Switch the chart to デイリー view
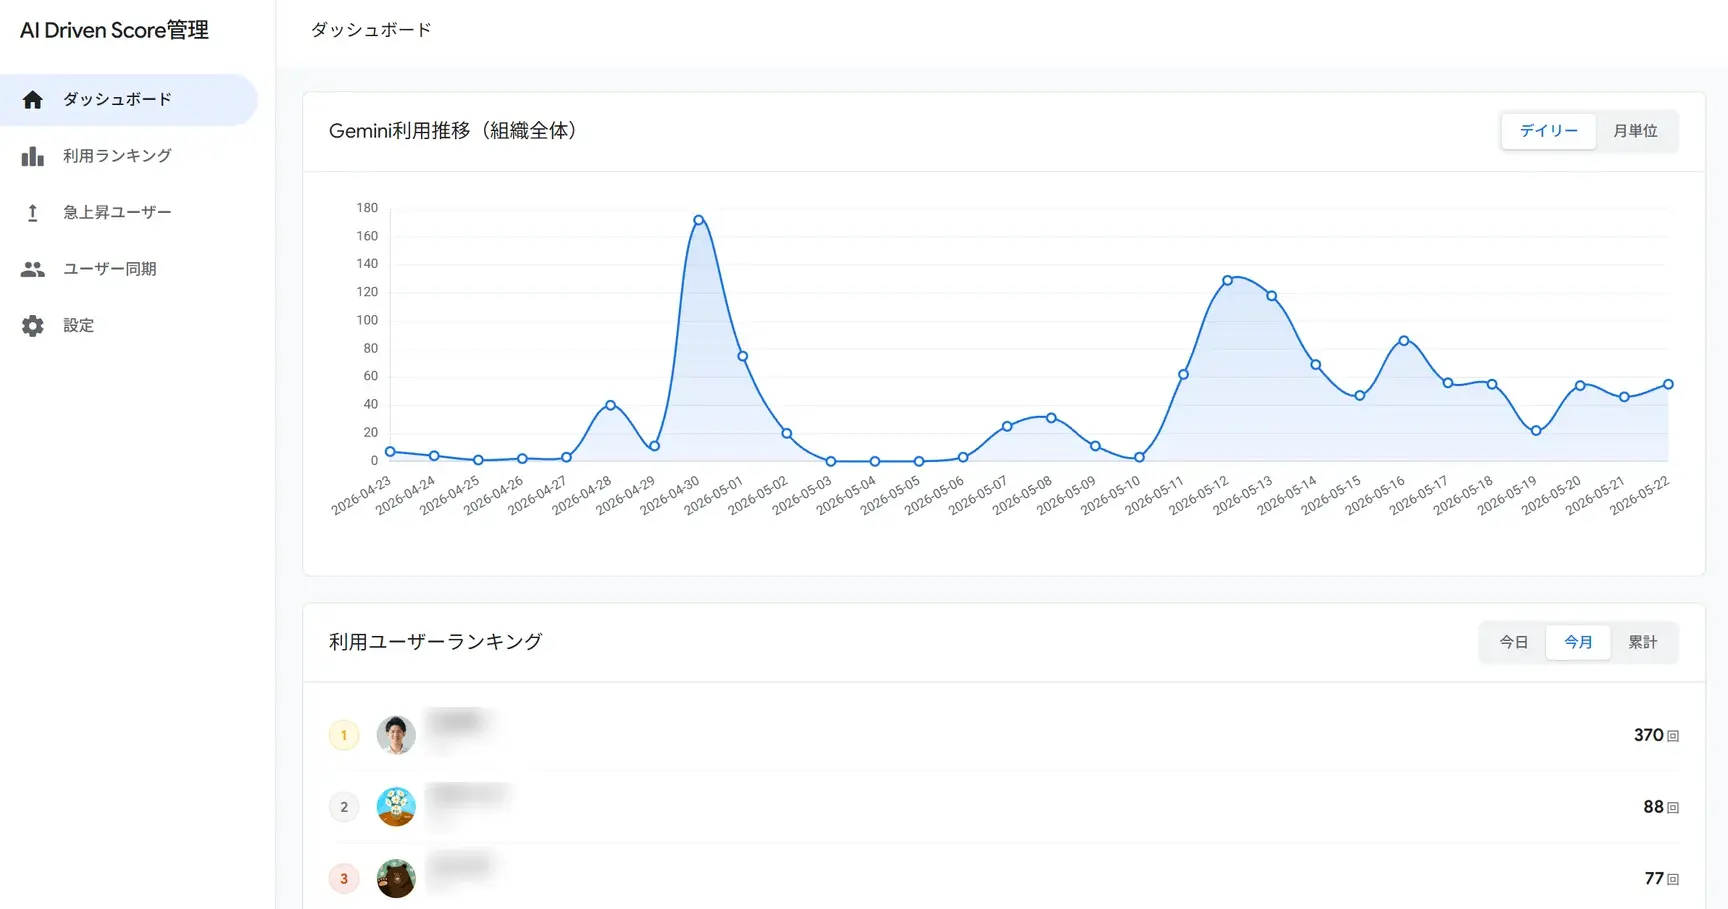This screenshot has width=1728, height=909. click(1548, 131)
